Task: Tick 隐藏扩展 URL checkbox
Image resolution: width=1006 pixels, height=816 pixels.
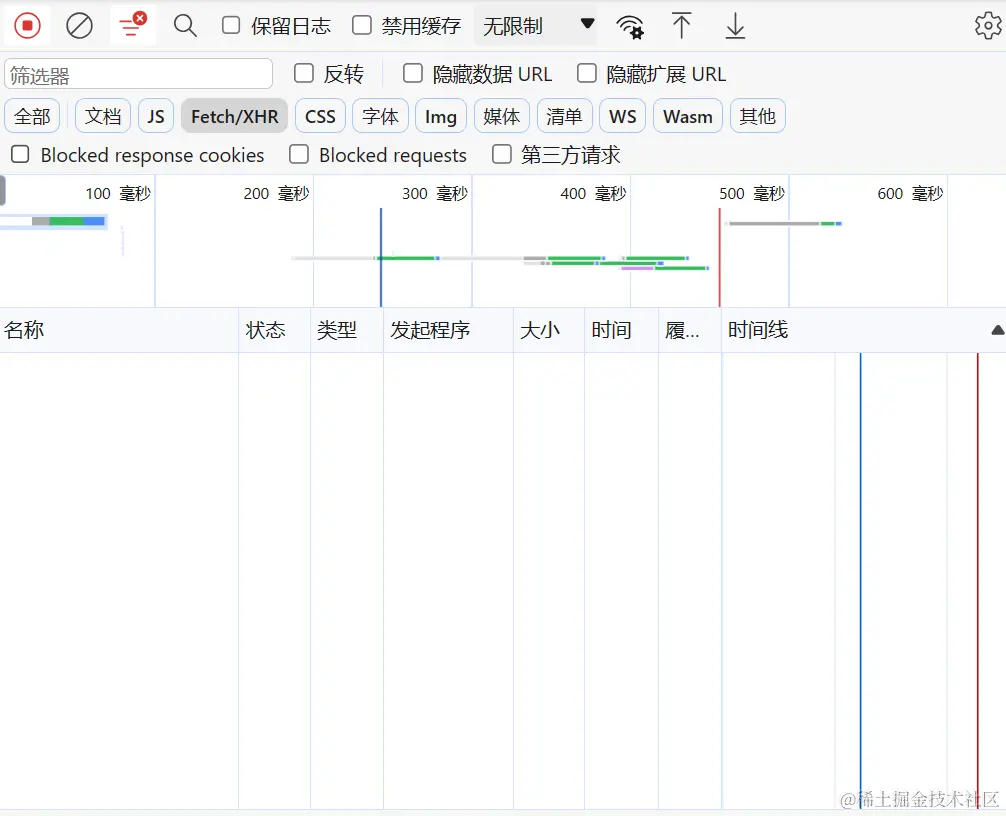Action: click(x=586, y=74)
